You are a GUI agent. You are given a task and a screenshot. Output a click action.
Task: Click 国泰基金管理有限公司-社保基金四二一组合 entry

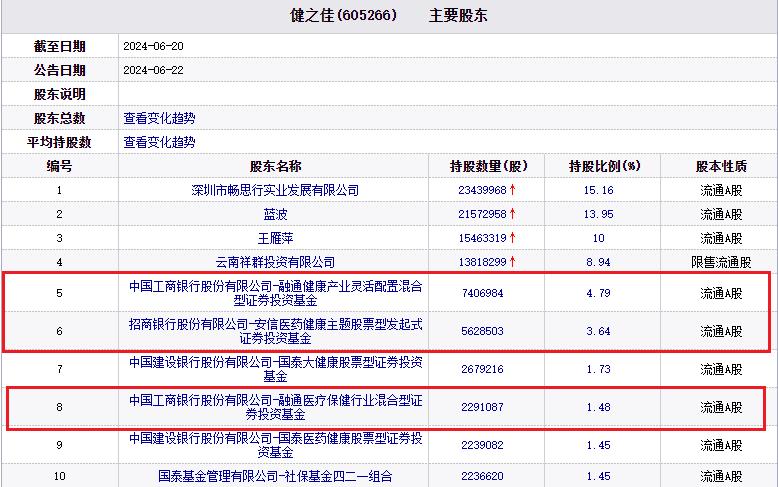pyautogui.click(x=275, y=476)
